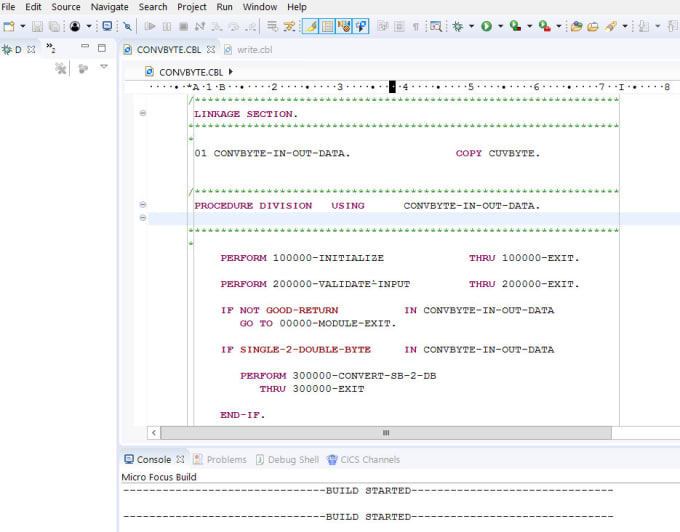Click the Next Annotation icon
This screenshot has width=680, height=532.
pyautogui.click(x=644, y=26)
